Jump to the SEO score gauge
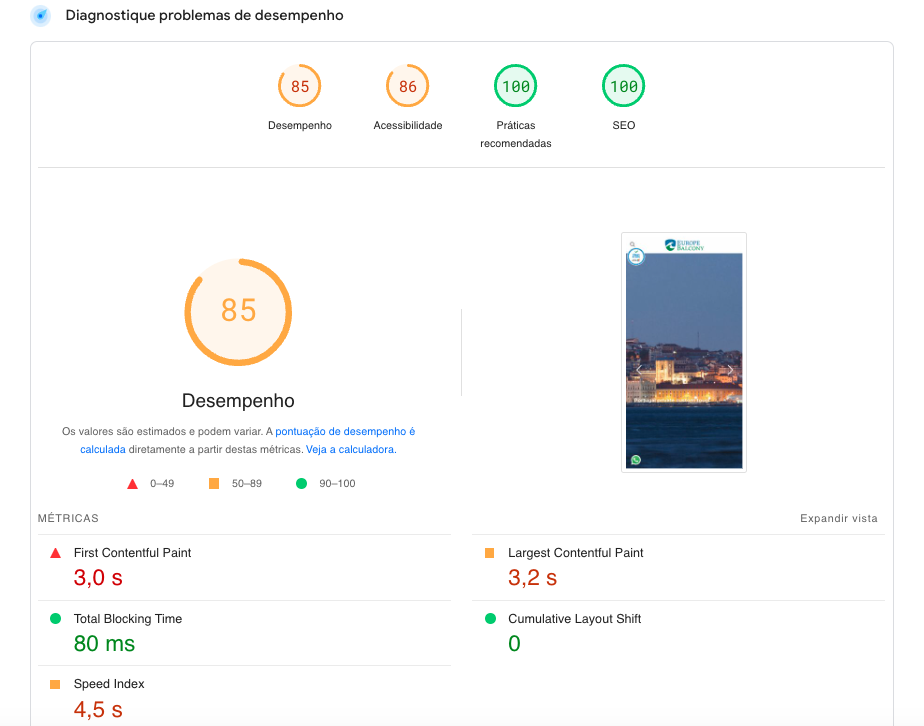This screenshot has height=726, width=924. pyautogui.click(x=623, y=87)
